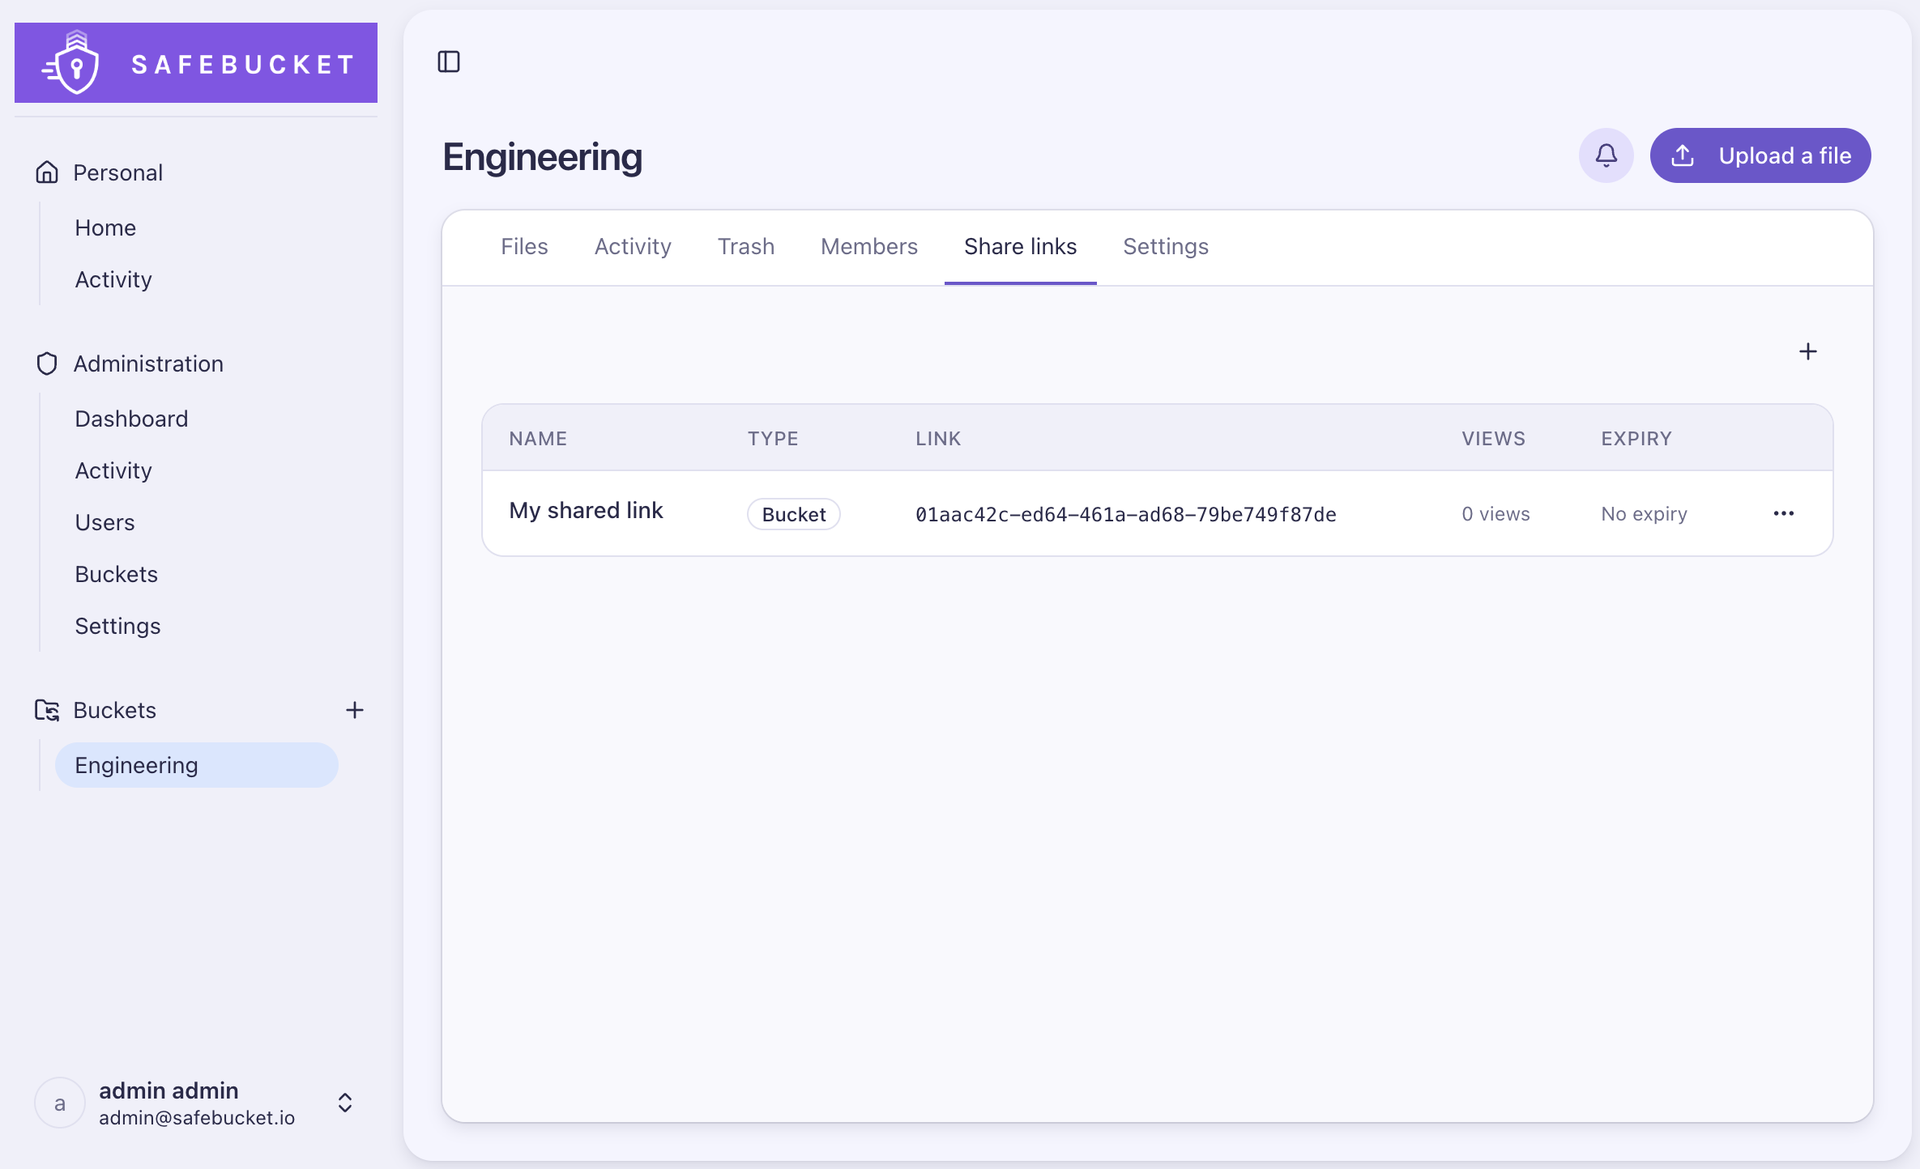Expand the admin user account switcher

(345, 1103)
